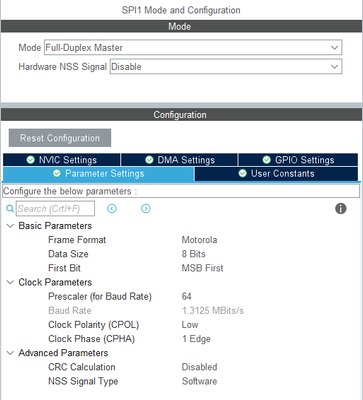
Task: Click the Mode section header bar
Action: 181,26
